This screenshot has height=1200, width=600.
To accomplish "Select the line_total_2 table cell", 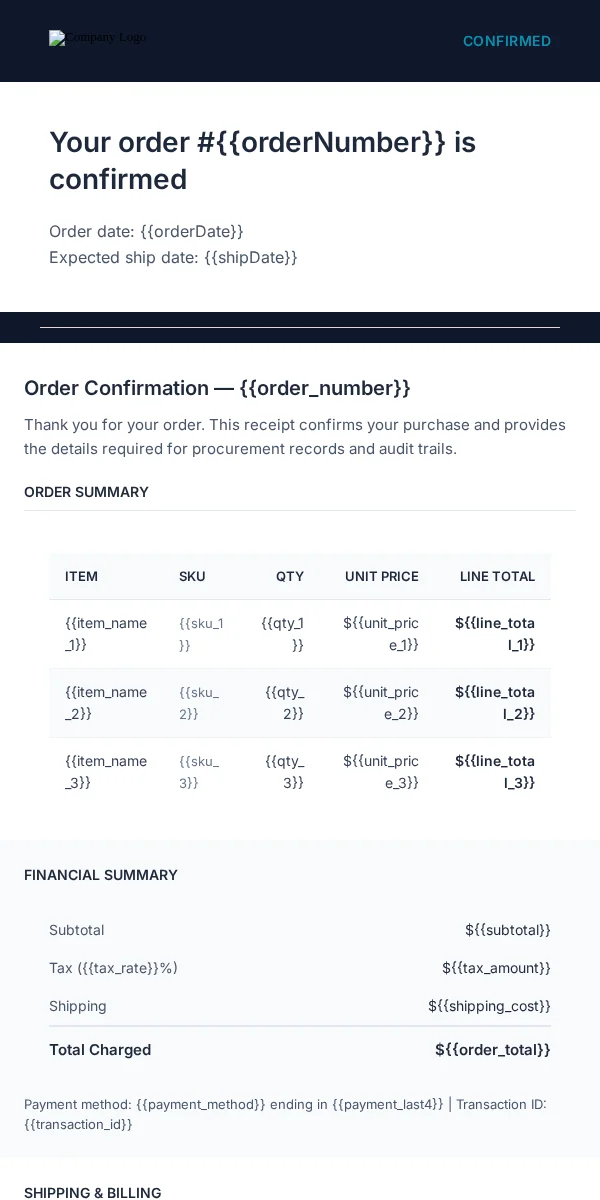I will pyautogui.click(x=493, y=703).
